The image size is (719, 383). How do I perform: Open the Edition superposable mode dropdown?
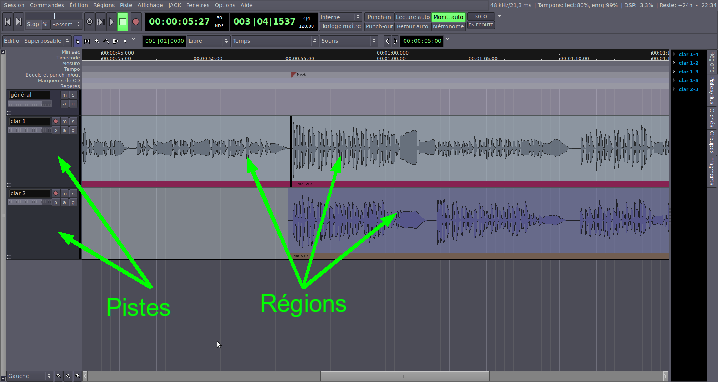(x=37, y=41)
